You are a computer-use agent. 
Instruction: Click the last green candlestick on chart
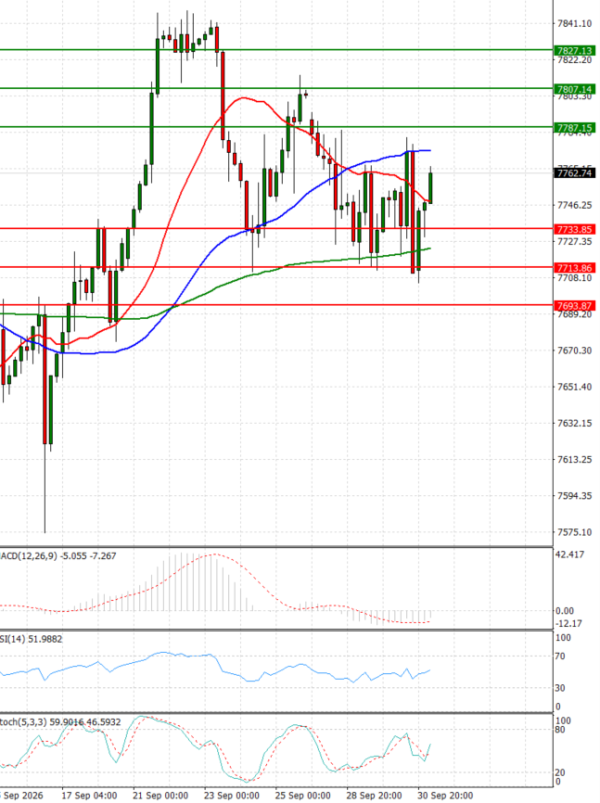[431, 187]
